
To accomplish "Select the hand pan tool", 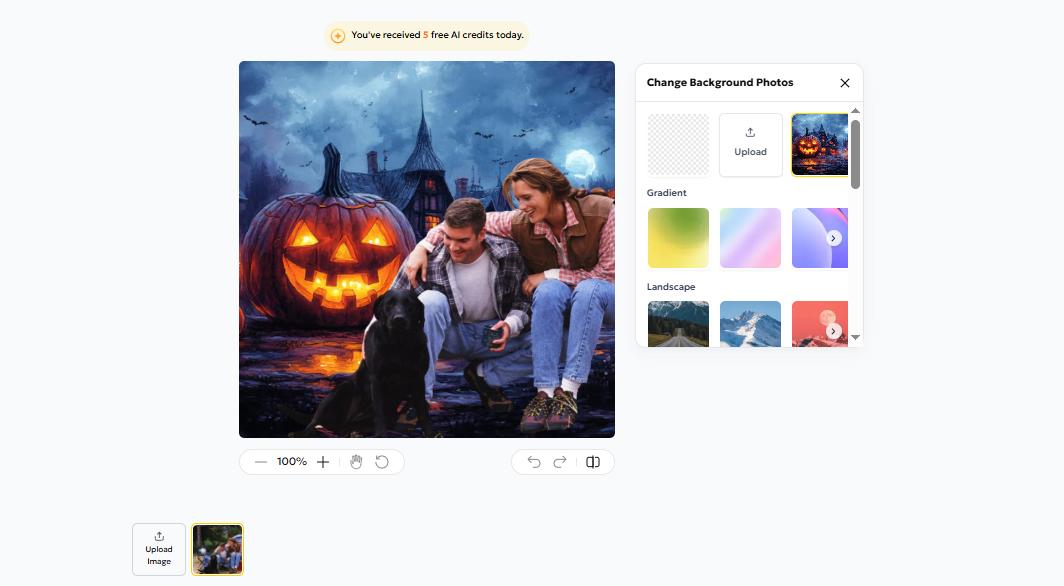I will click(x=356, y=461).
